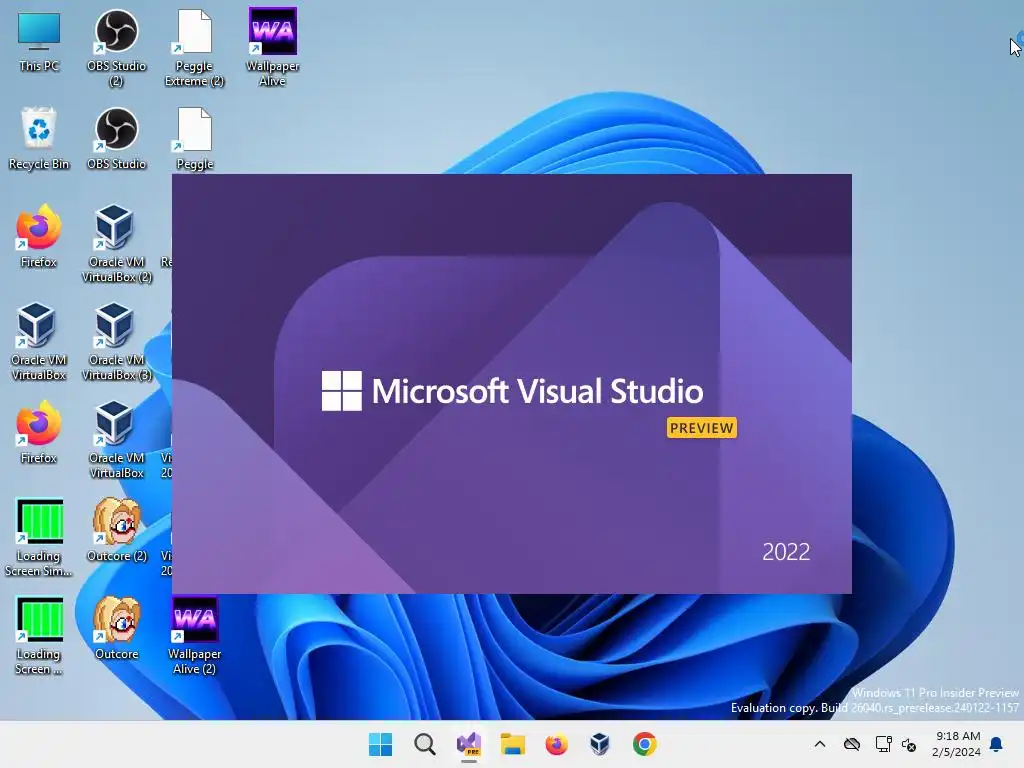Launch Google Chrome from the taskbar
This screenshot has height=768, width=1024.
pos(645,744)
